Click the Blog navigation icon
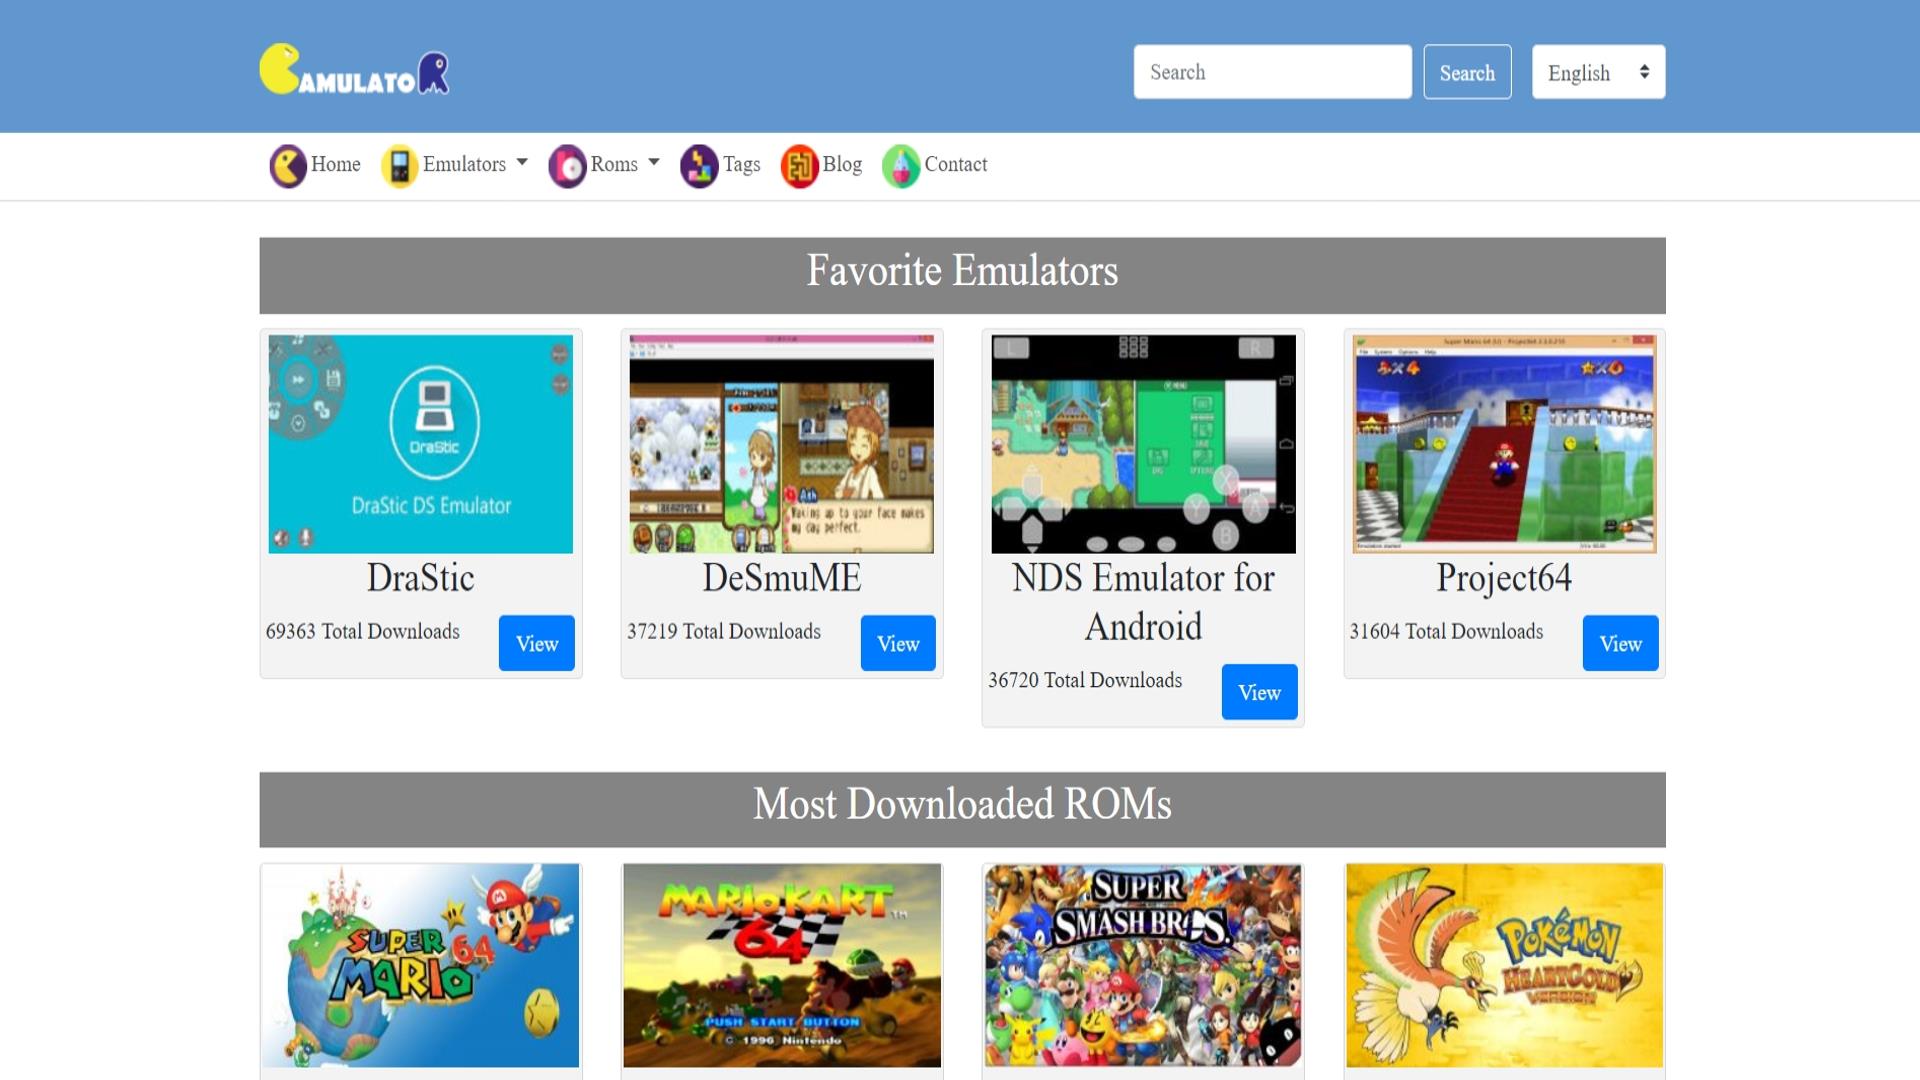Image resolution: width=1920 pixels, height=1080 pixels. (800, 165)
